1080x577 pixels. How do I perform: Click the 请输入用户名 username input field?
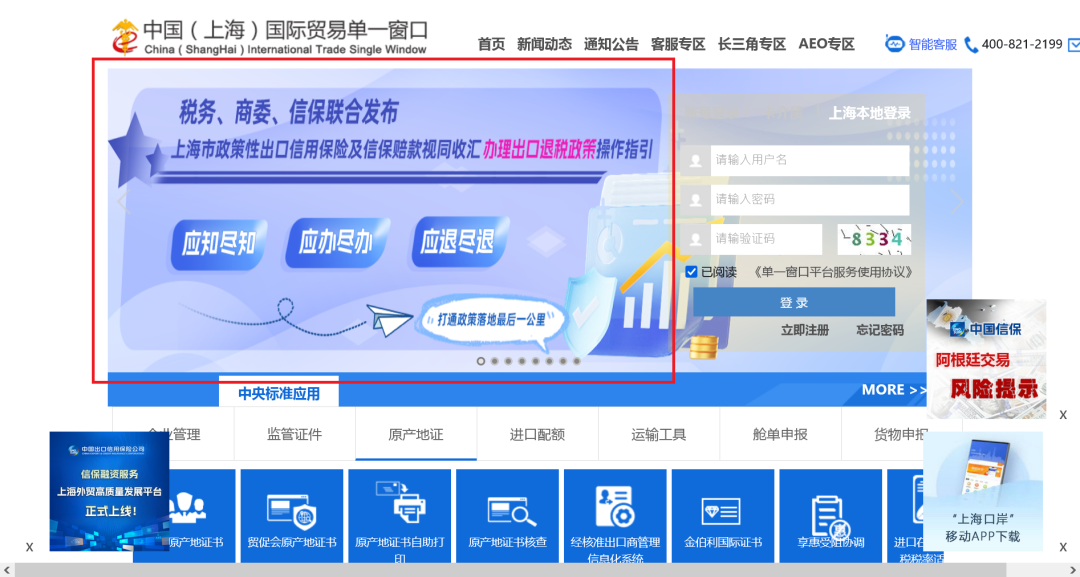tap(808, 161)
